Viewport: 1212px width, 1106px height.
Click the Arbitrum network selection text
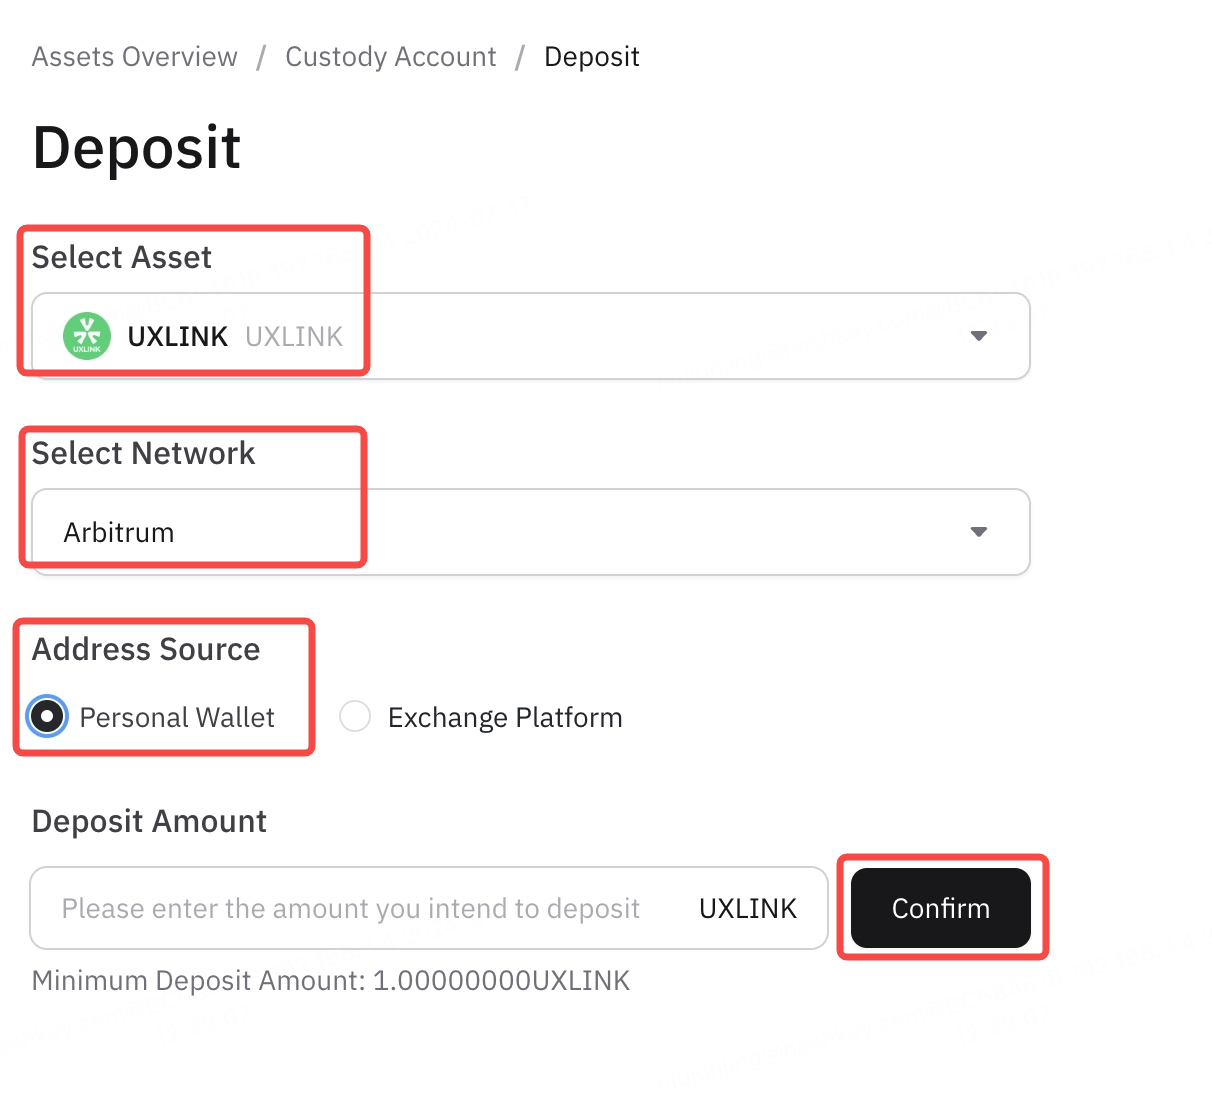pyautogui.click(x=119, y=532)
